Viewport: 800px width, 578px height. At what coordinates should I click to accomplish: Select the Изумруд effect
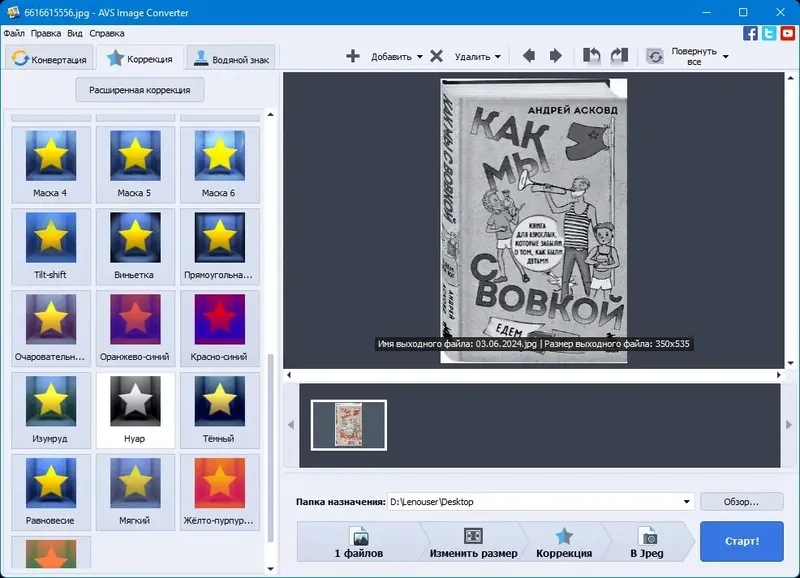(51, 410)
